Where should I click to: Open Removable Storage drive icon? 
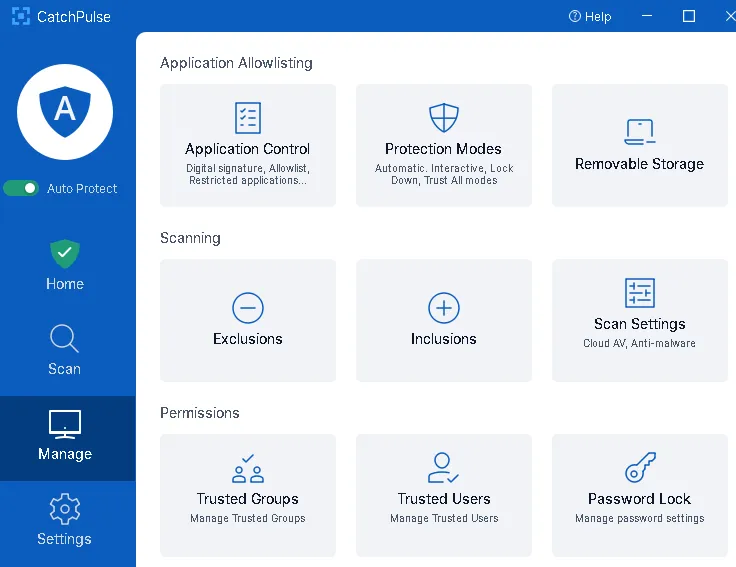point(639,131)
